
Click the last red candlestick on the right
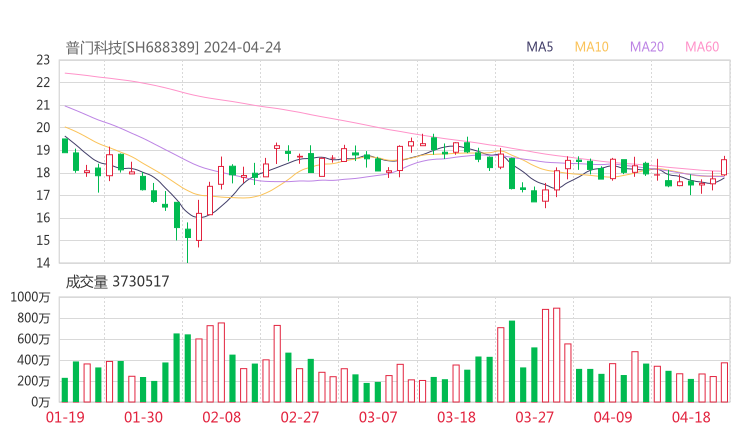coord(724,167)
